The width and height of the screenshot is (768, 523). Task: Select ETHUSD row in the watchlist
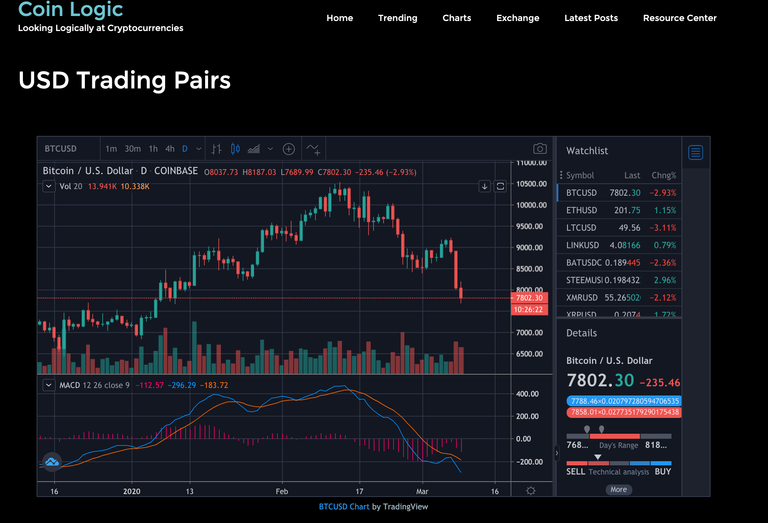point(619,211)
